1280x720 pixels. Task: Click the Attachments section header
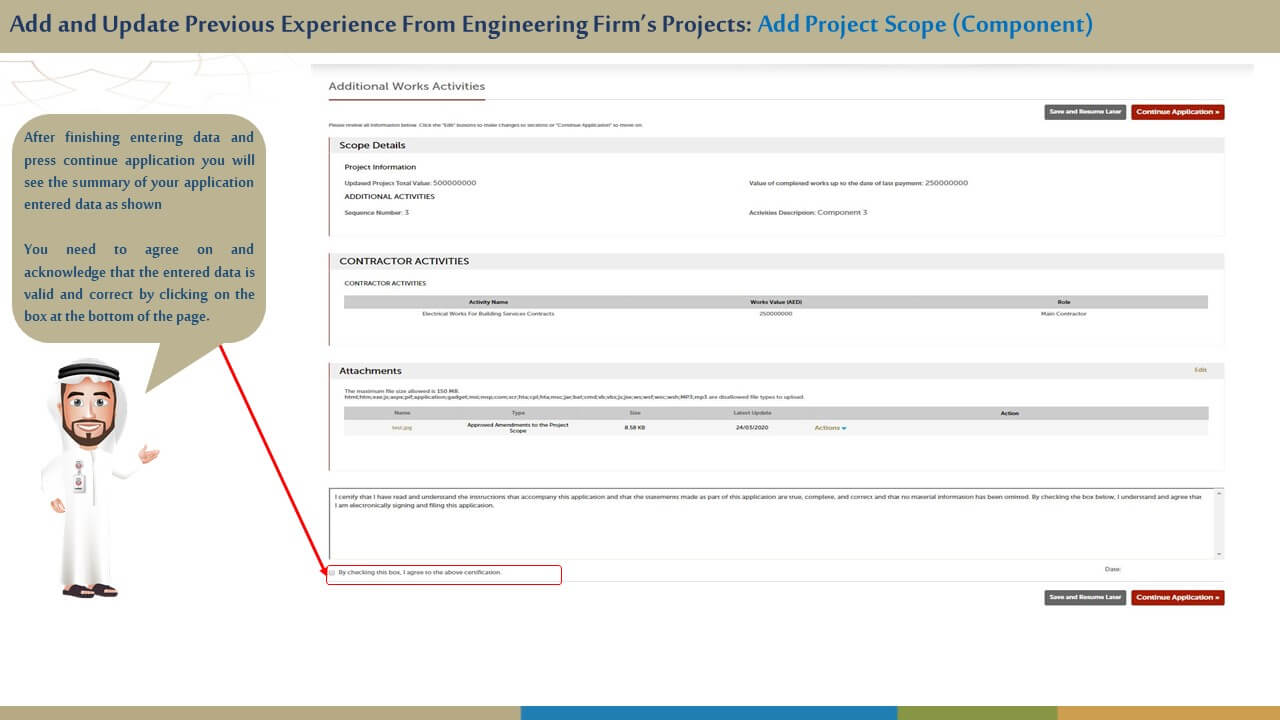pyautogui.click(x=370, y=371)
